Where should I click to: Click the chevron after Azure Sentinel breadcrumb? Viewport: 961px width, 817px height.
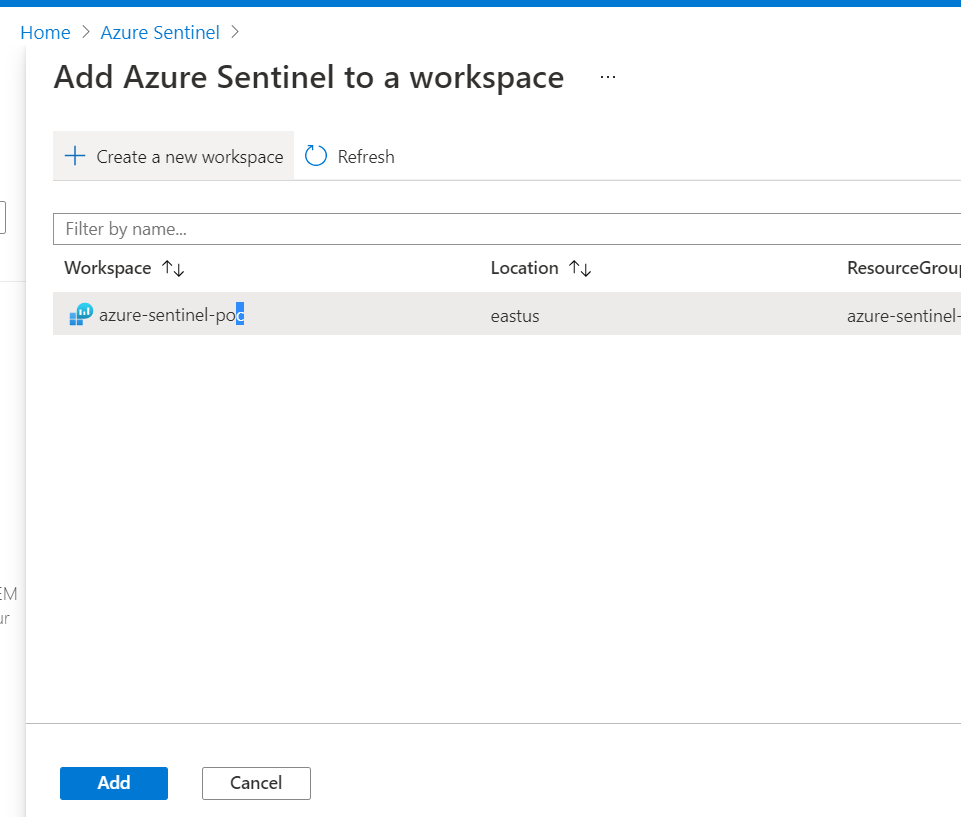[235, 32]
